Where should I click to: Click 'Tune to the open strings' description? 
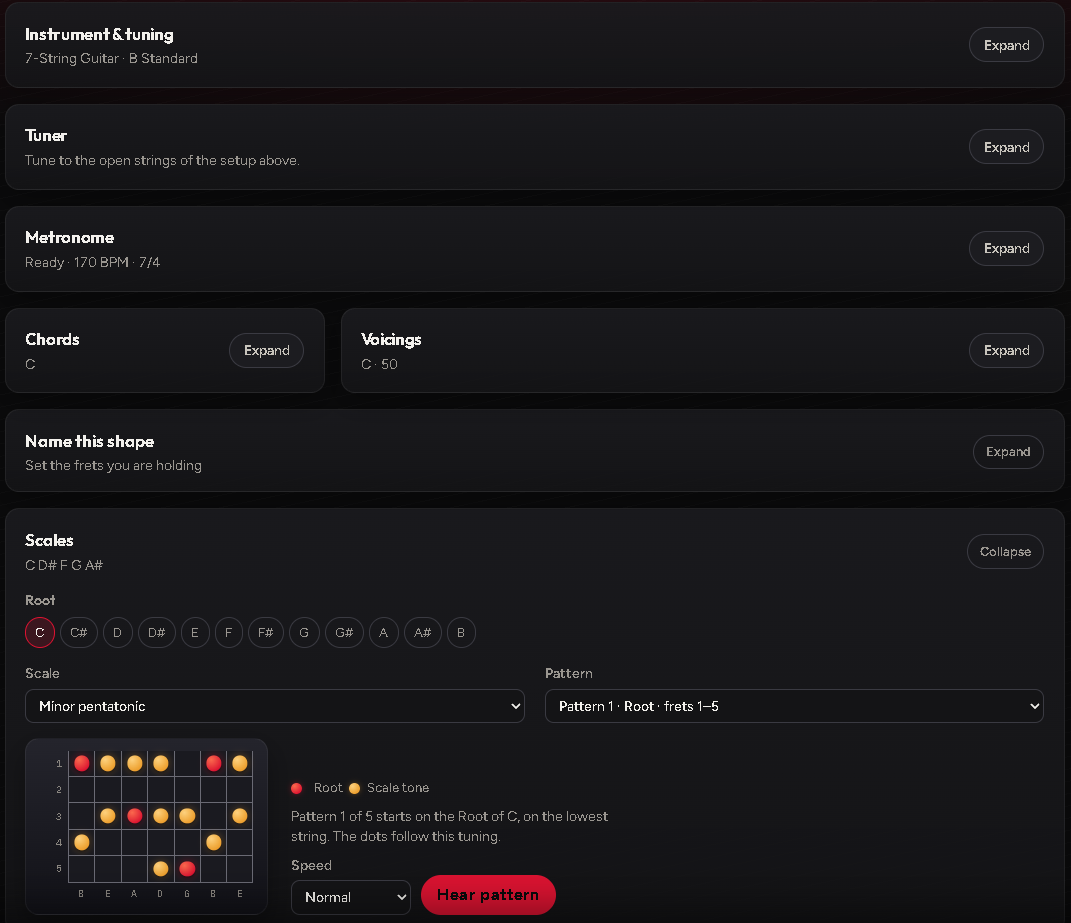click(x=162, y=160)
